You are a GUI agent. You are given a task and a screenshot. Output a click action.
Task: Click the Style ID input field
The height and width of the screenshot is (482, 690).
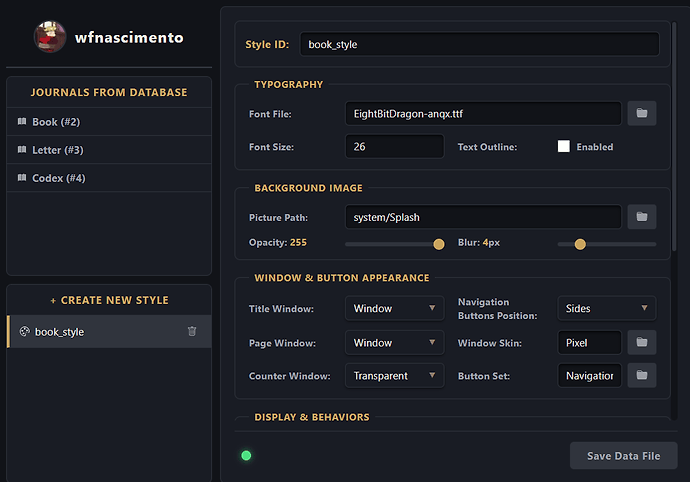(x=480, y=44)
